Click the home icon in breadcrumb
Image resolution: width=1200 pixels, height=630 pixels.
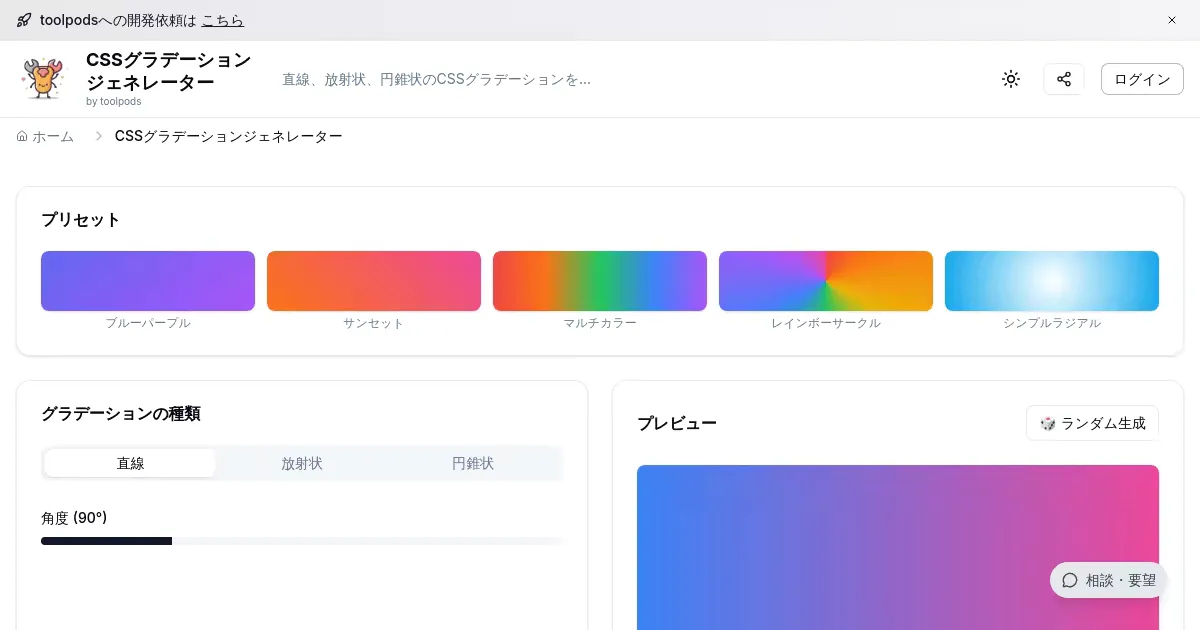pyautogui.click(x=22, y=136)
